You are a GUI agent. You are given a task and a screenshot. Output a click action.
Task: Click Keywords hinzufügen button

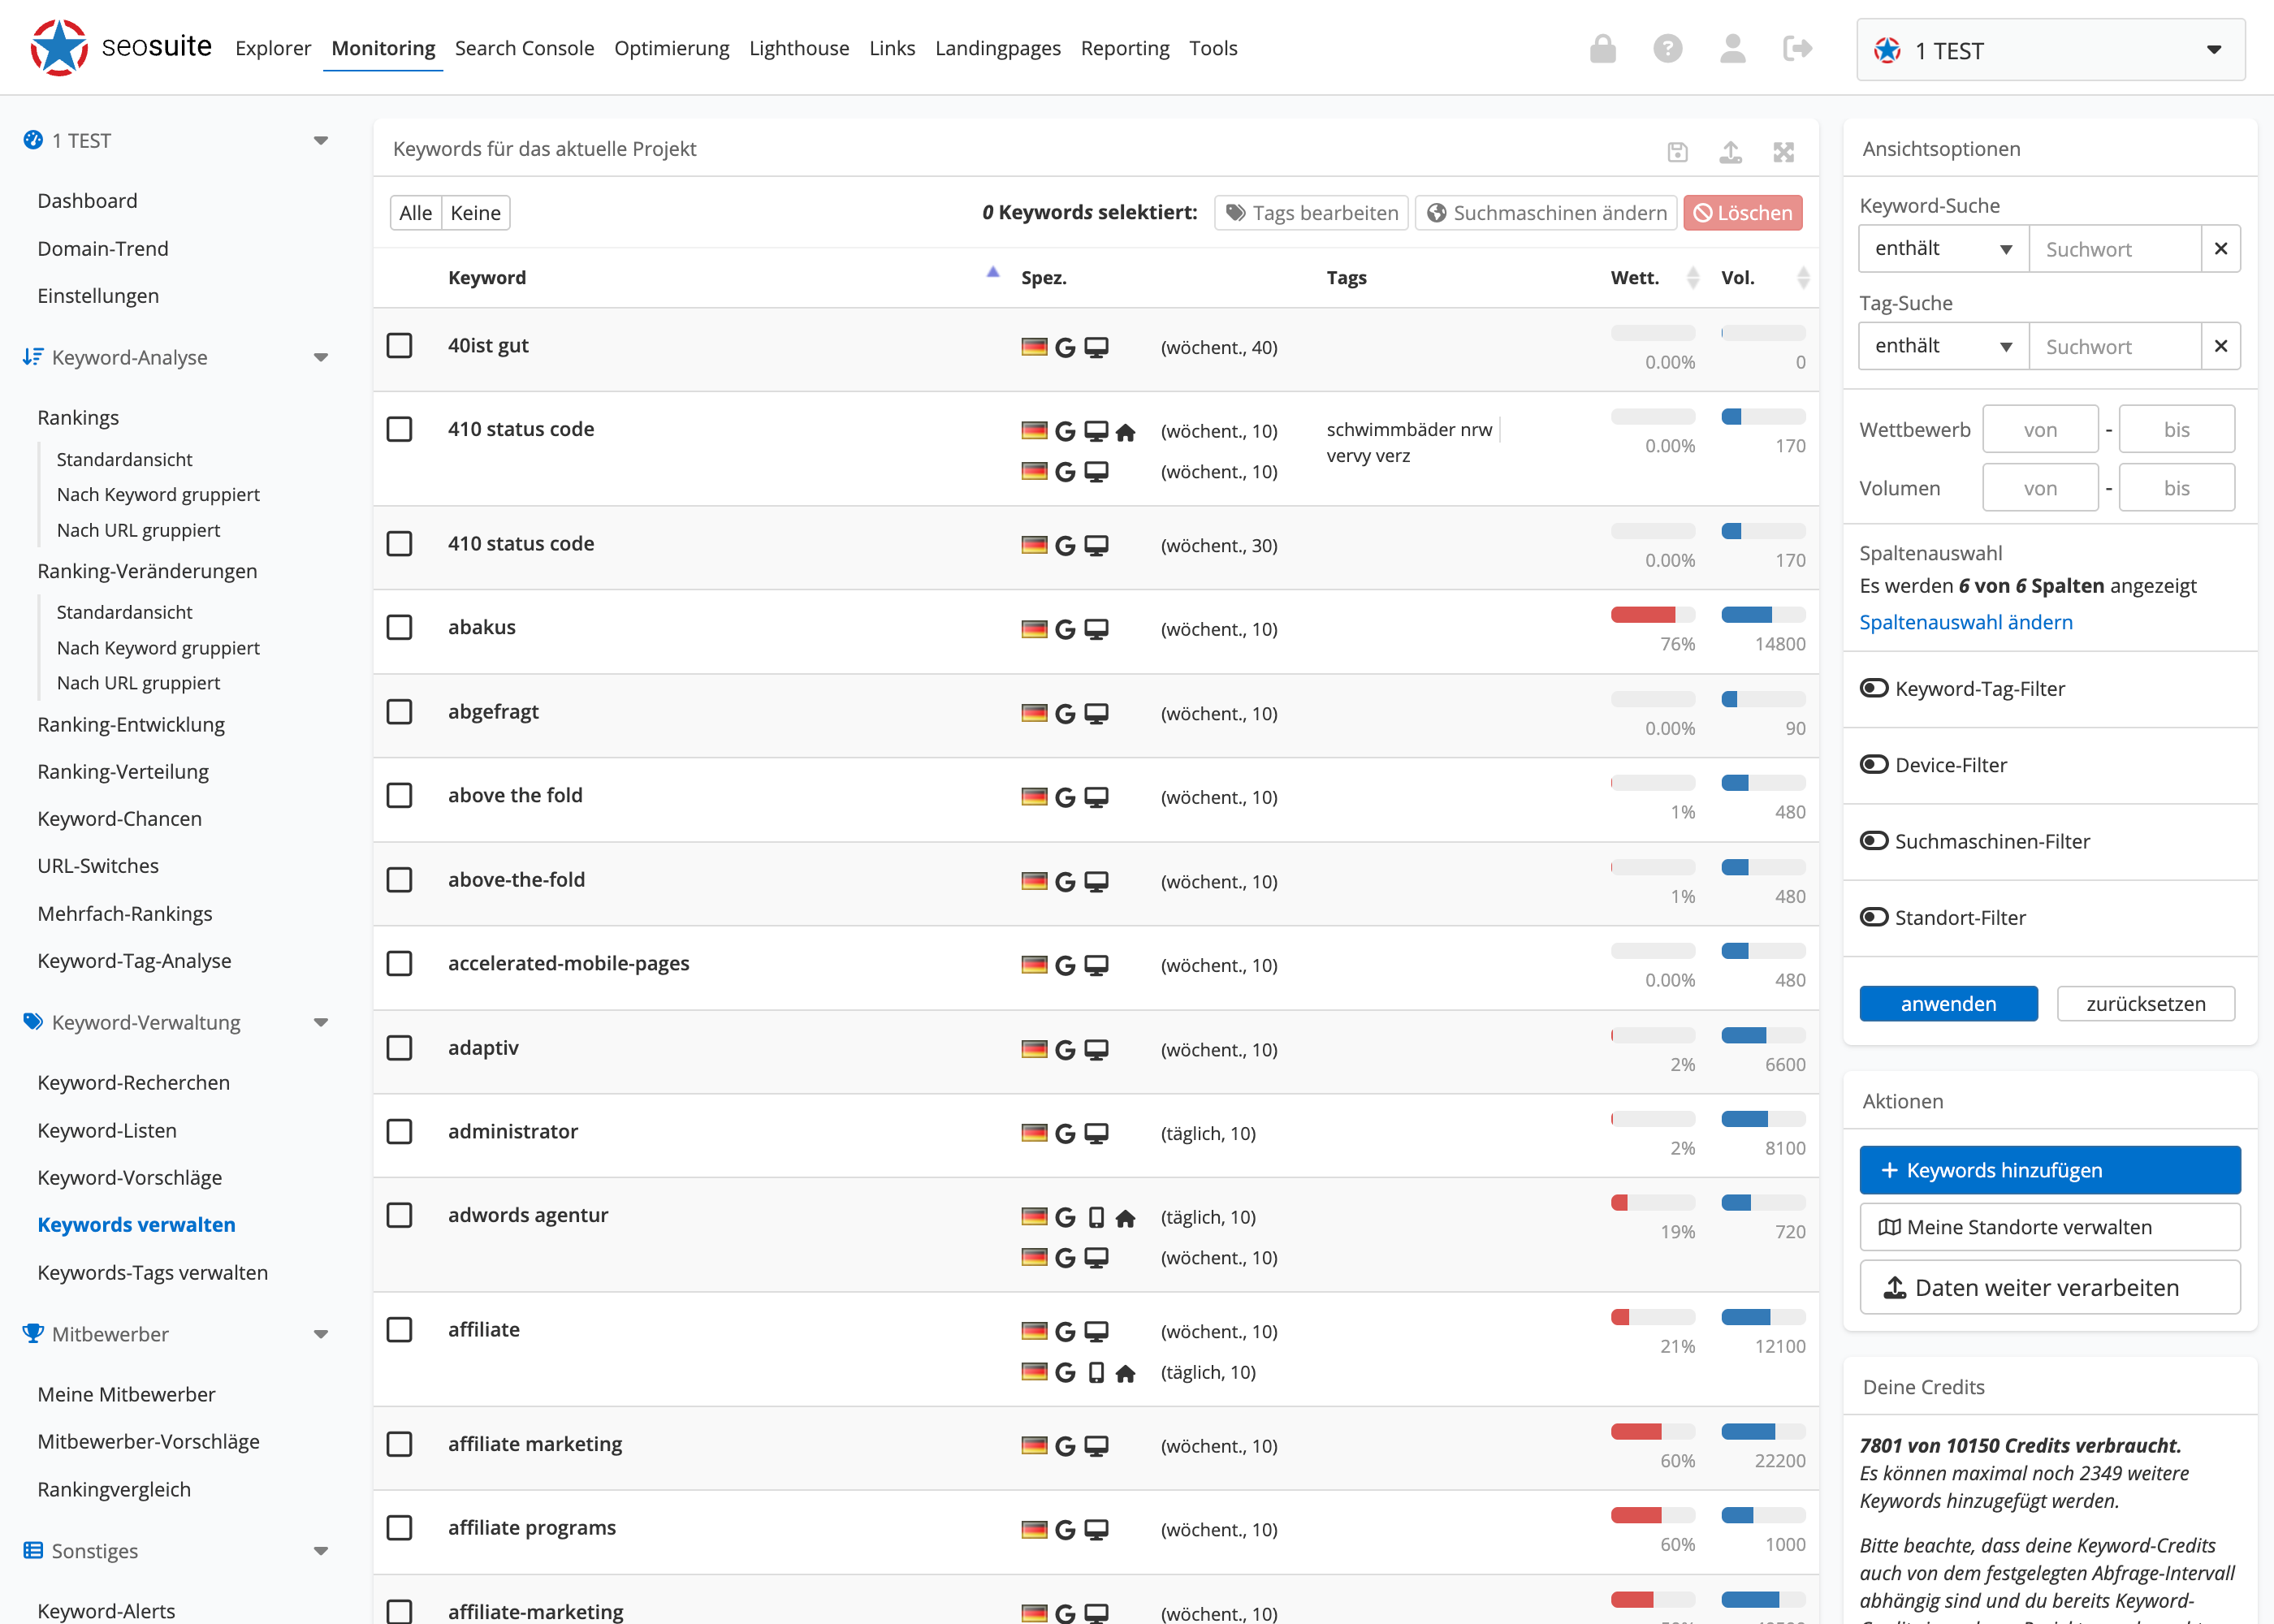[x=2049, y=1170]
